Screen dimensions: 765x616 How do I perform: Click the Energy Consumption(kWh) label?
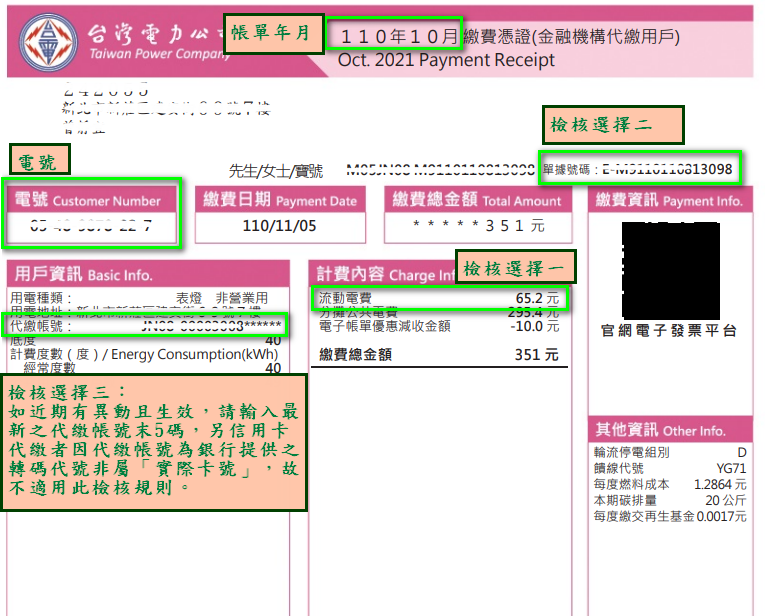pos(194,354)
